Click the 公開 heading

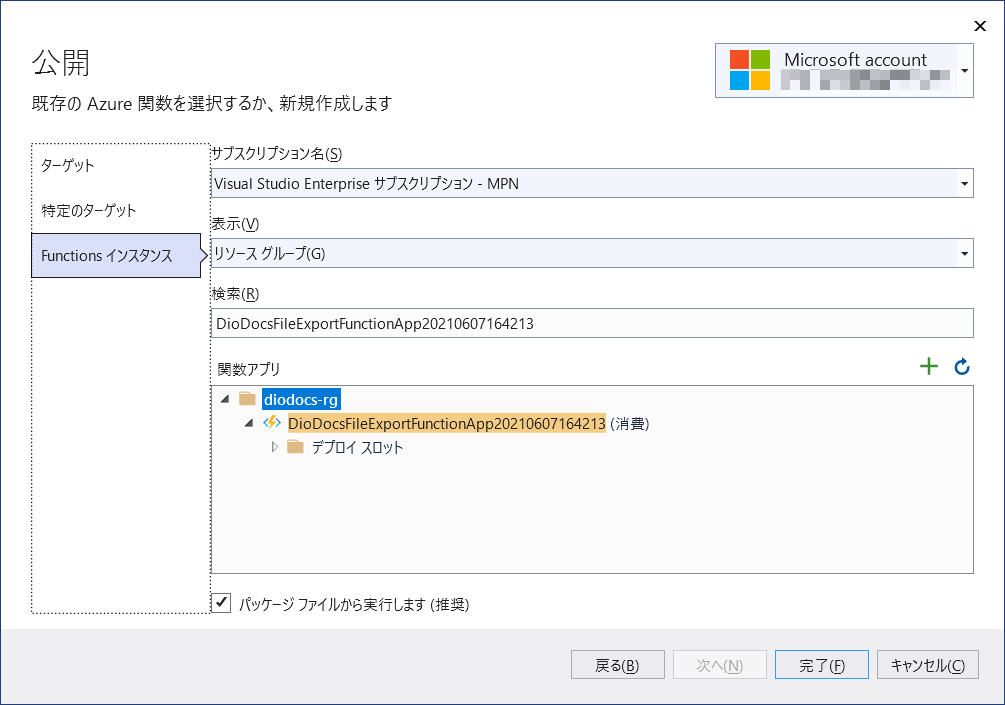61,63
